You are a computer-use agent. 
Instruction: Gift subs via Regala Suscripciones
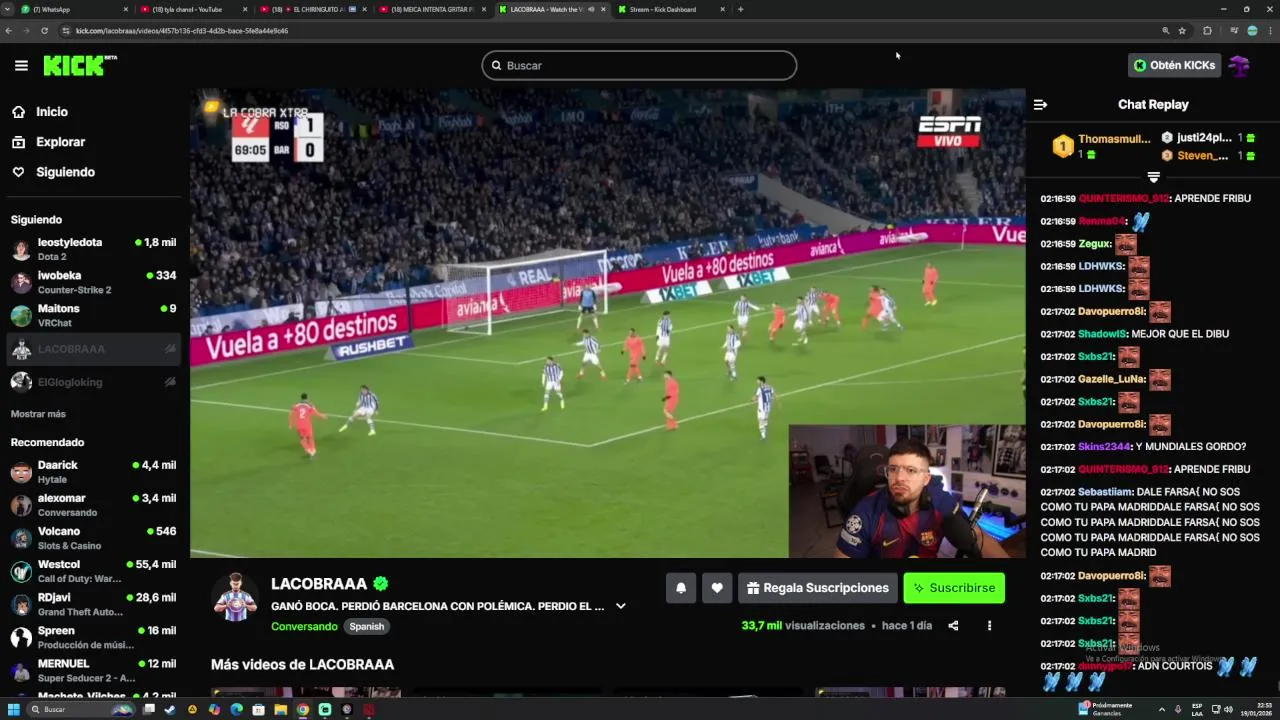818,588
